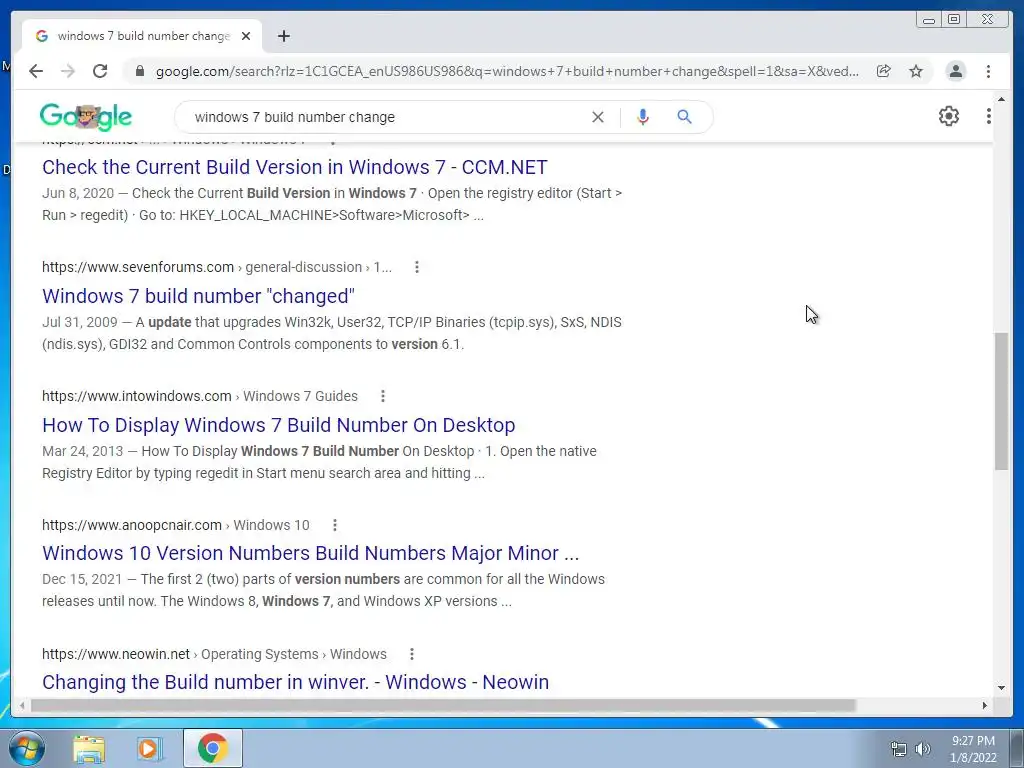Share this page using the share icon
1024x768 pixels.
point(884,71)
